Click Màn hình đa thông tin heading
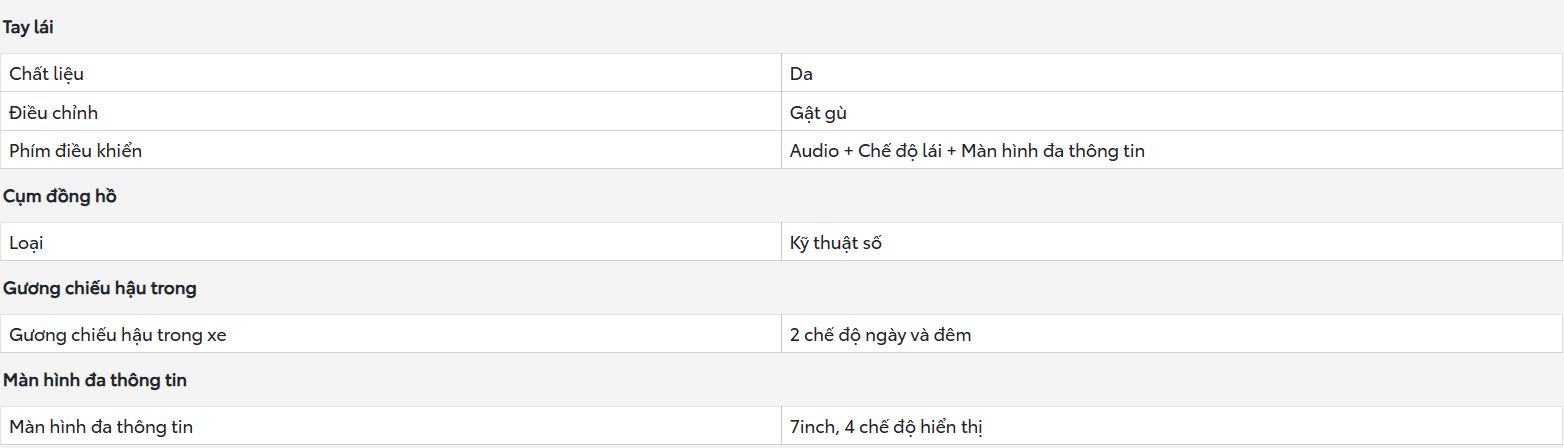 tap(95, 380)
